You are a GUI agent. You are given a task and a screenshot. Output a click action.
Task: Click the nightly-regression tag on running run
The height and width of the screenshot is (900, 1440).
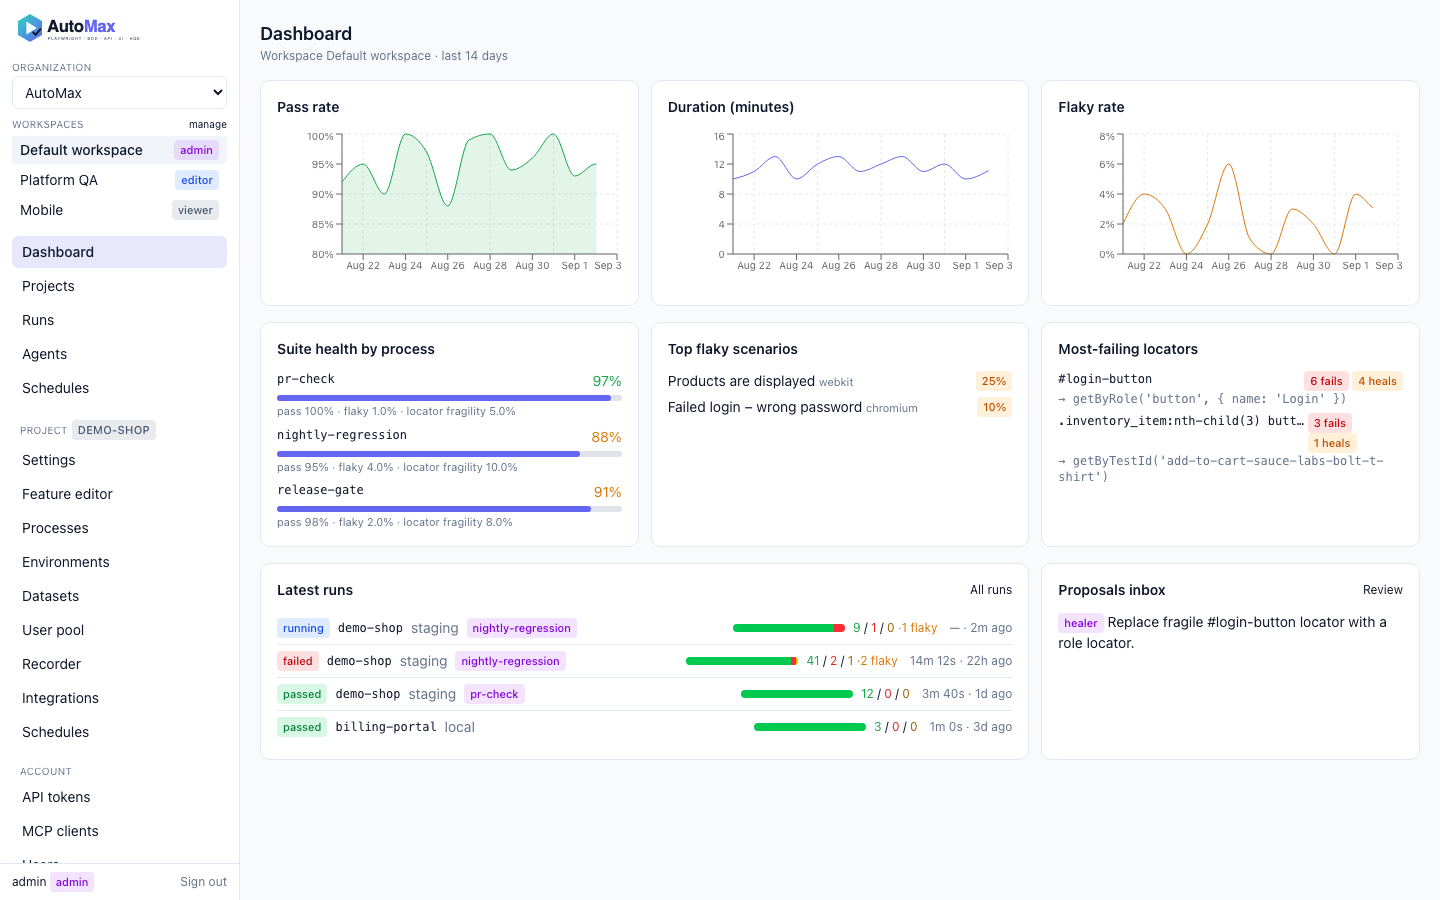pos(521,628)
